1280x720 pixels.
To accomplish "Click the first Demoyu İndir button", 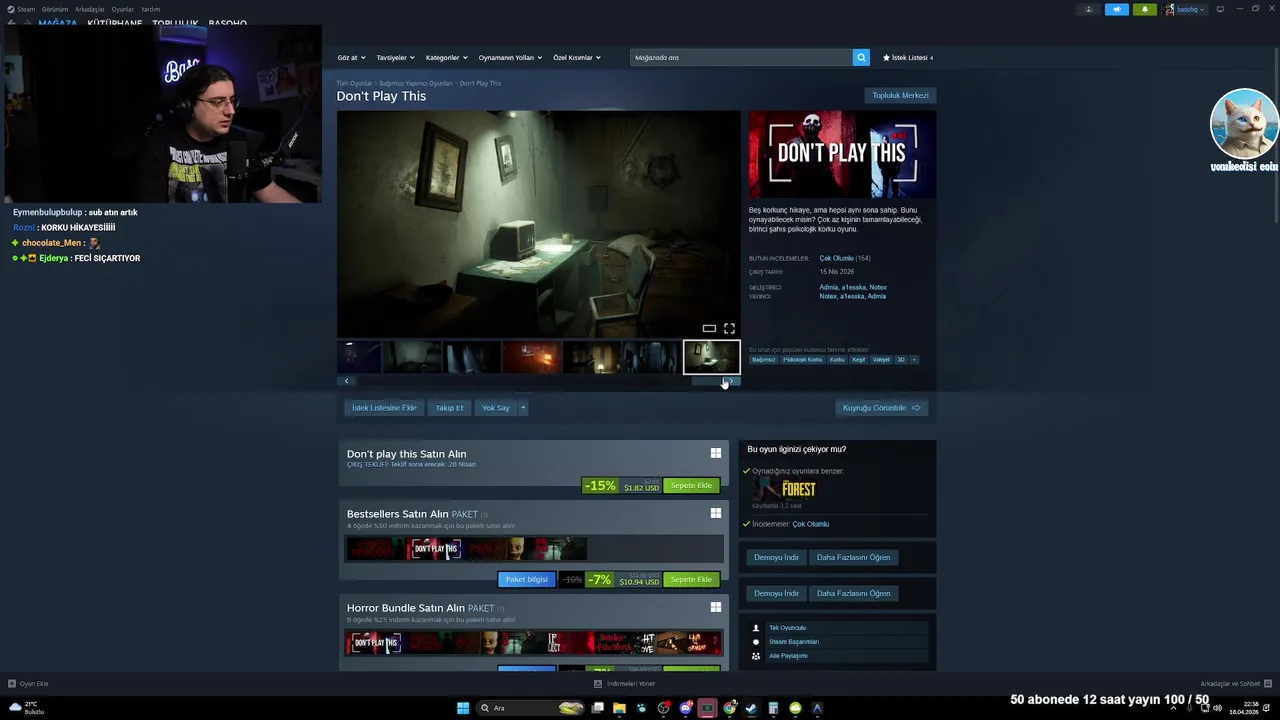I will (776, 557).
